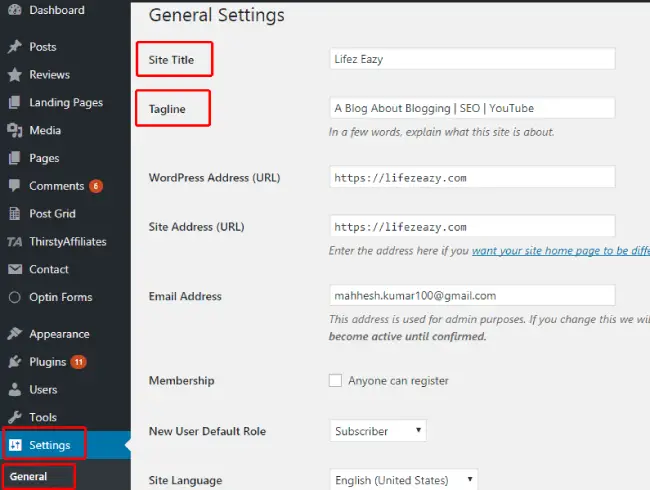Click the Site Address URL field
650x490 pixels.
coord(472,226)
